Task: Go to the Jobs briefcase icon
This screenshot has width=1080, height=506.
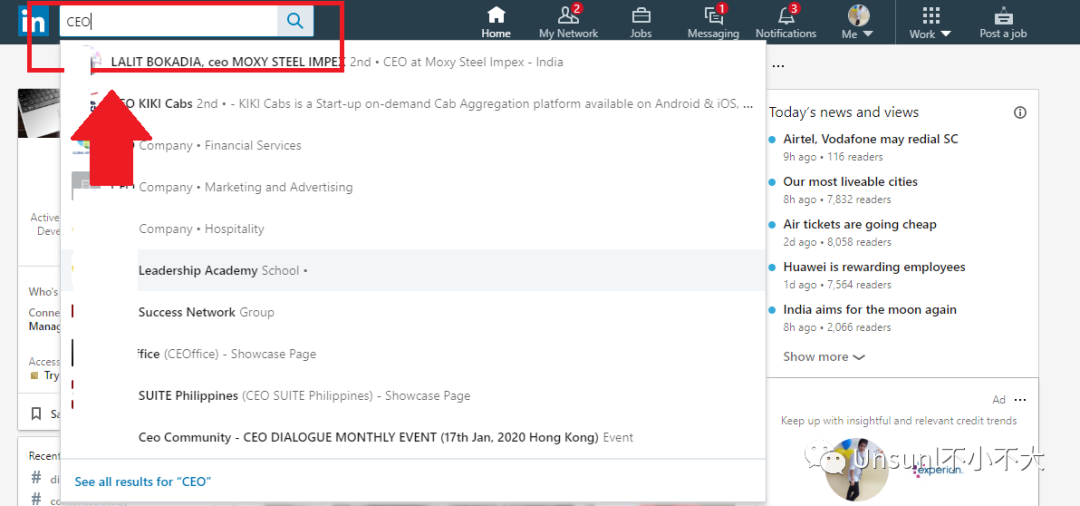Action: 641,15
